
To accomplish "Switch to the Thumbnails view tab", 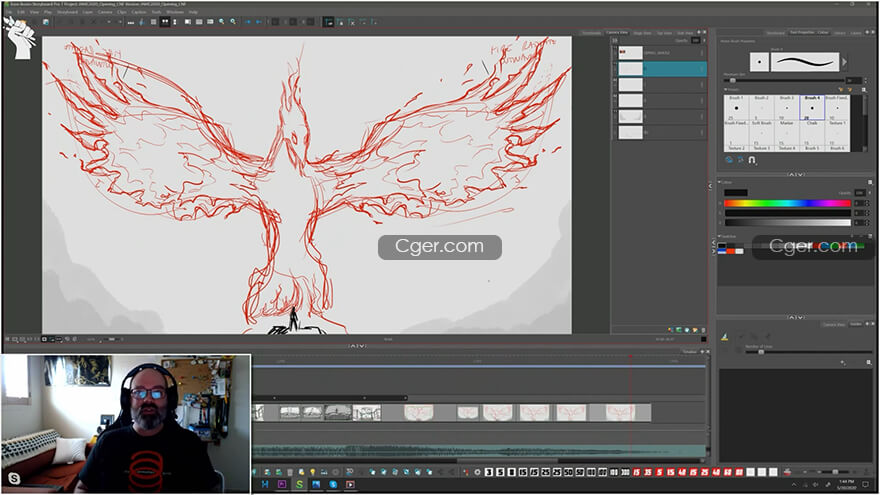I will pos(591,33).
